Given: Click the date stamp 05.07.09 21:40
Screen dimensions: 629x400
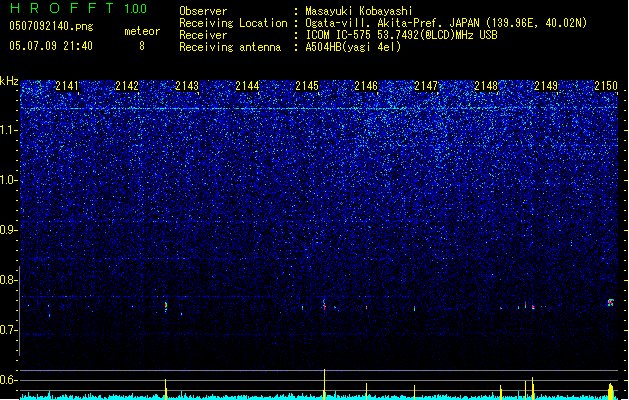Looking at the screenshot, I should [x=51, y=46].
